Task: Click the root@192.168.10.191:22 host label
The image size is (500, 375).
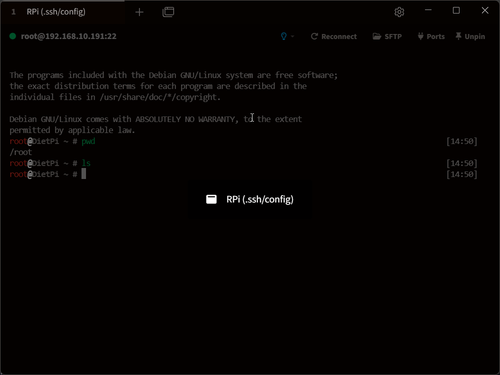Action: pos(69,36)
